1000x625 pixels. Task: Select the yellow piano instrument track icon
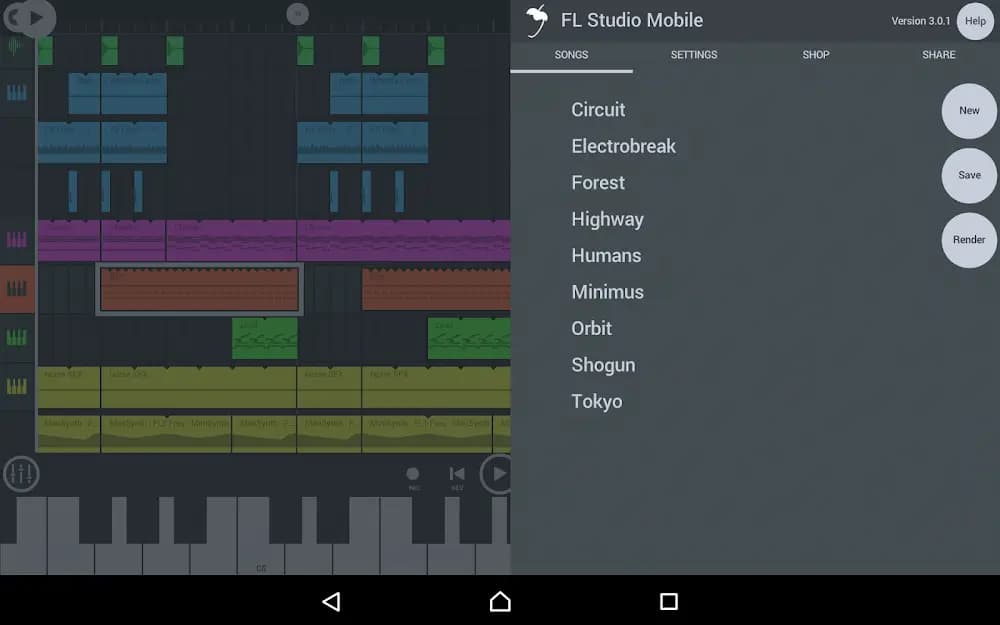pos(18,385)
